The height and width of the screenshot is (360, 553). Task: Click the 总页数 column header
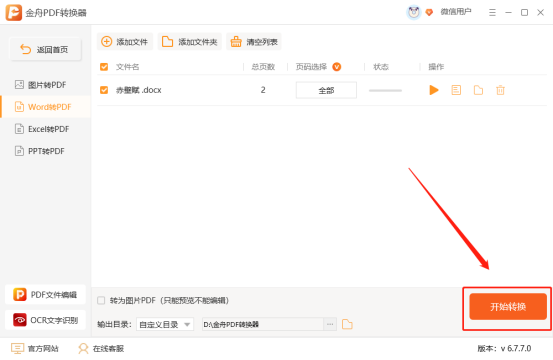point(263,67)
